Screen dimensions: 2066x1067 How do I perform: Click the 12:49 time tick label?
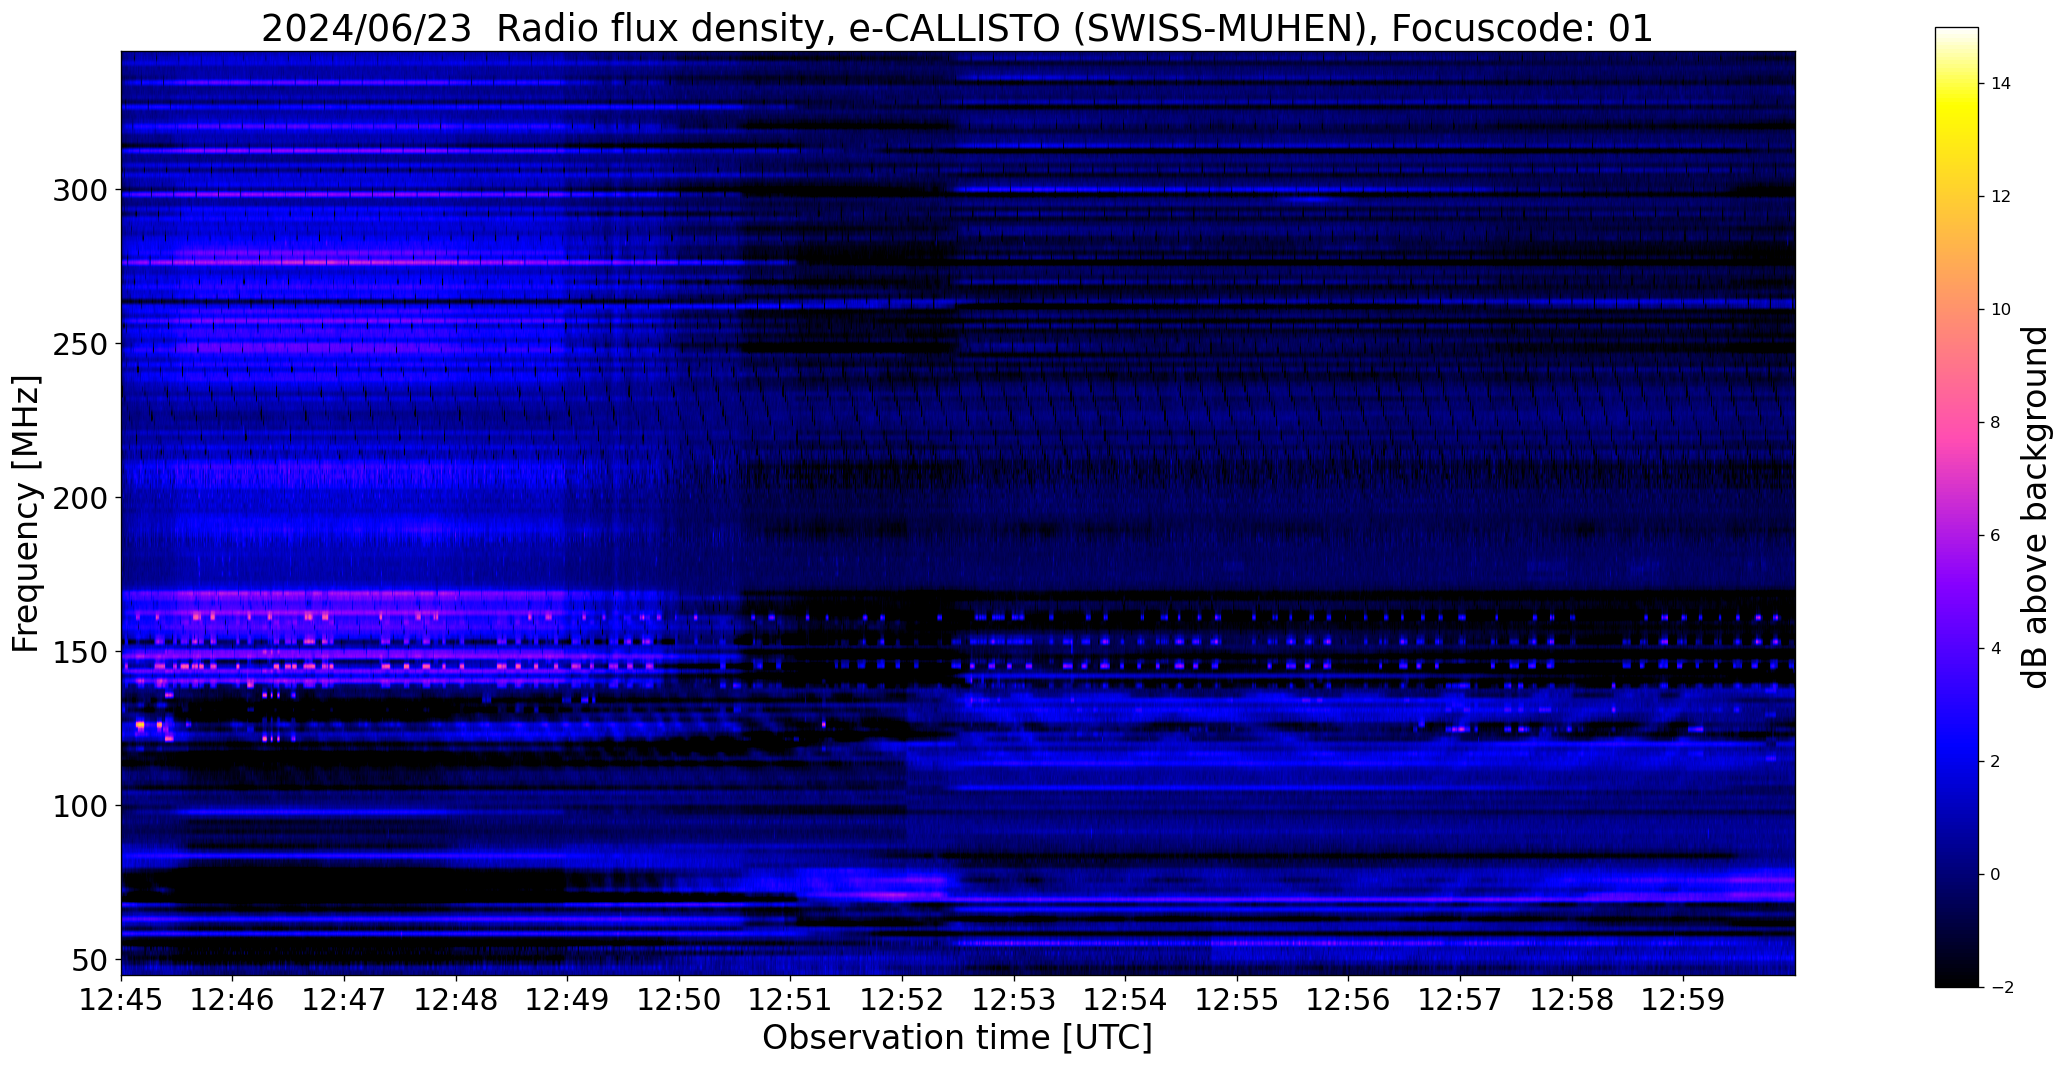[567, 999]
